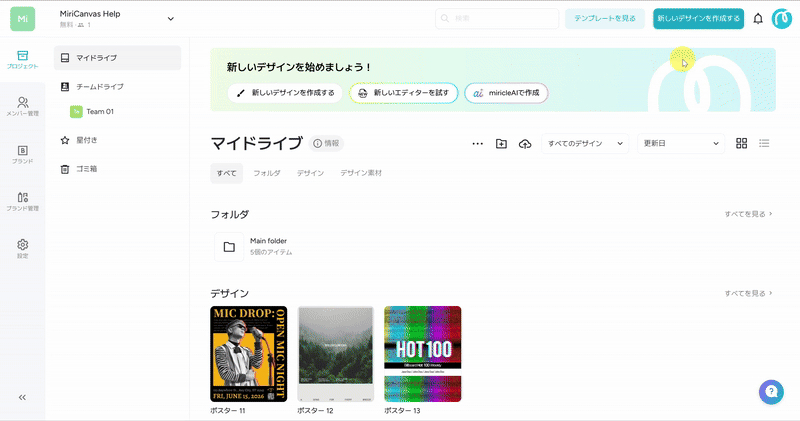Open the three-dots more options menu
The height and width of the screenshot is (421, 800).
pyautogui.click(x=478, y=144)
